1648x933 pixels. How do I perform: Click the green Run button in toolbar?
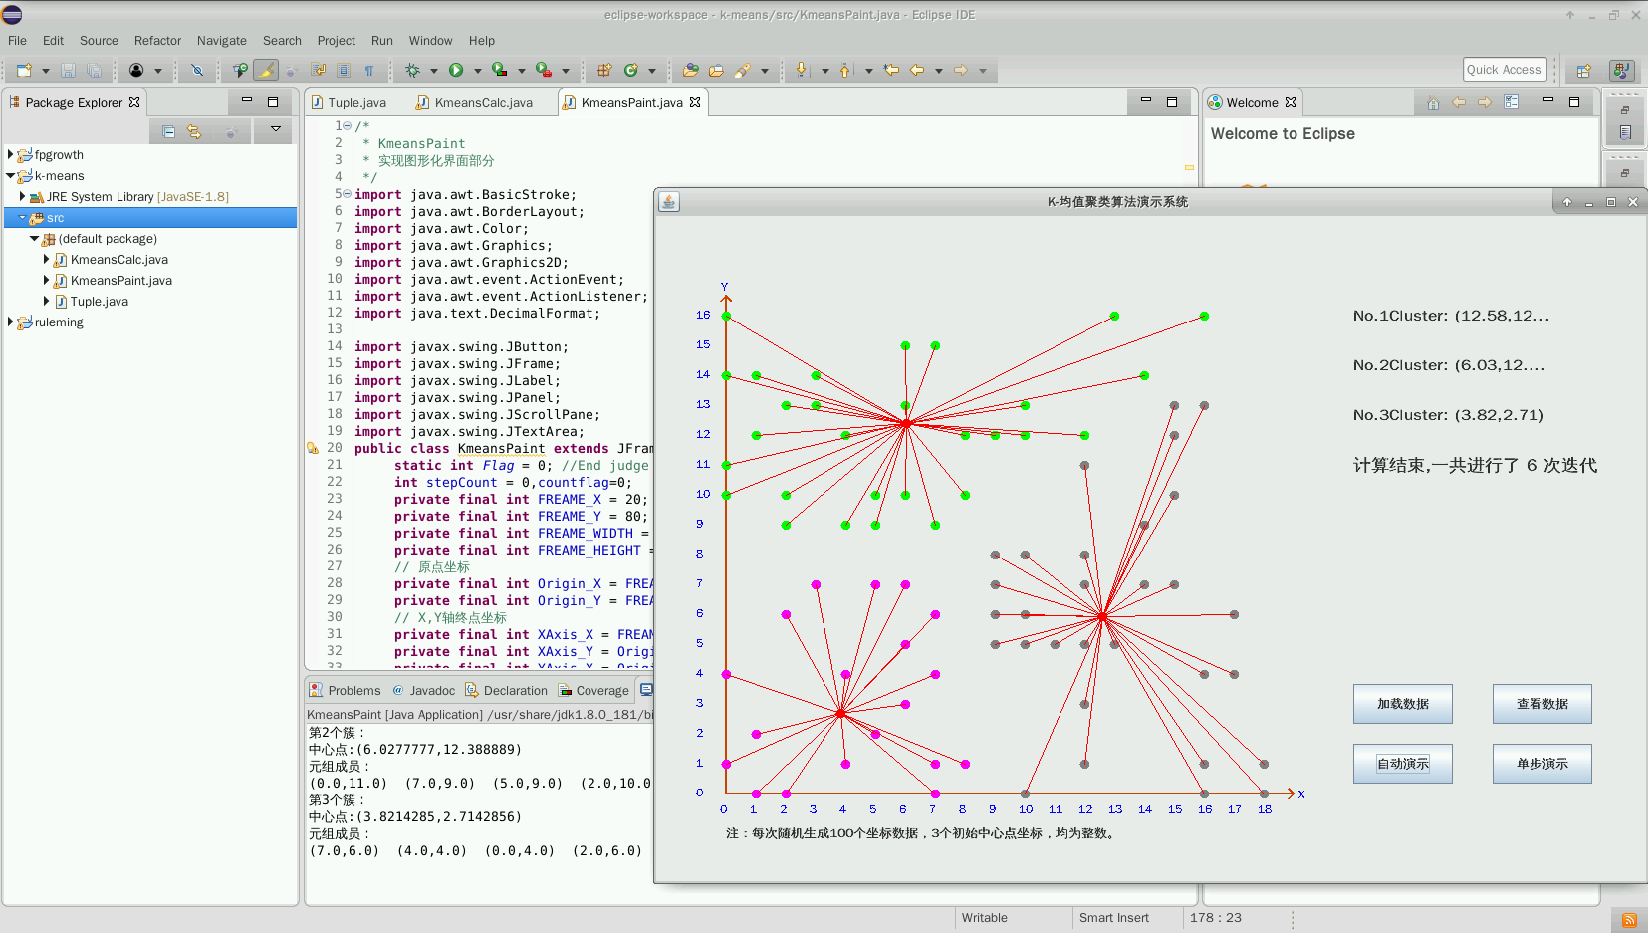[456, 70]
